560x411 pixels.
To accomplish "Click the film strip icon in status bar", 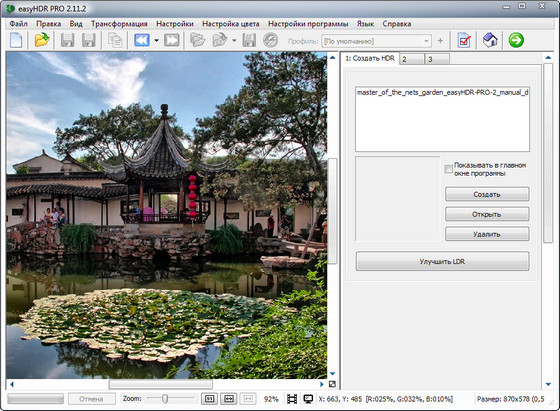I will (292, 399).
